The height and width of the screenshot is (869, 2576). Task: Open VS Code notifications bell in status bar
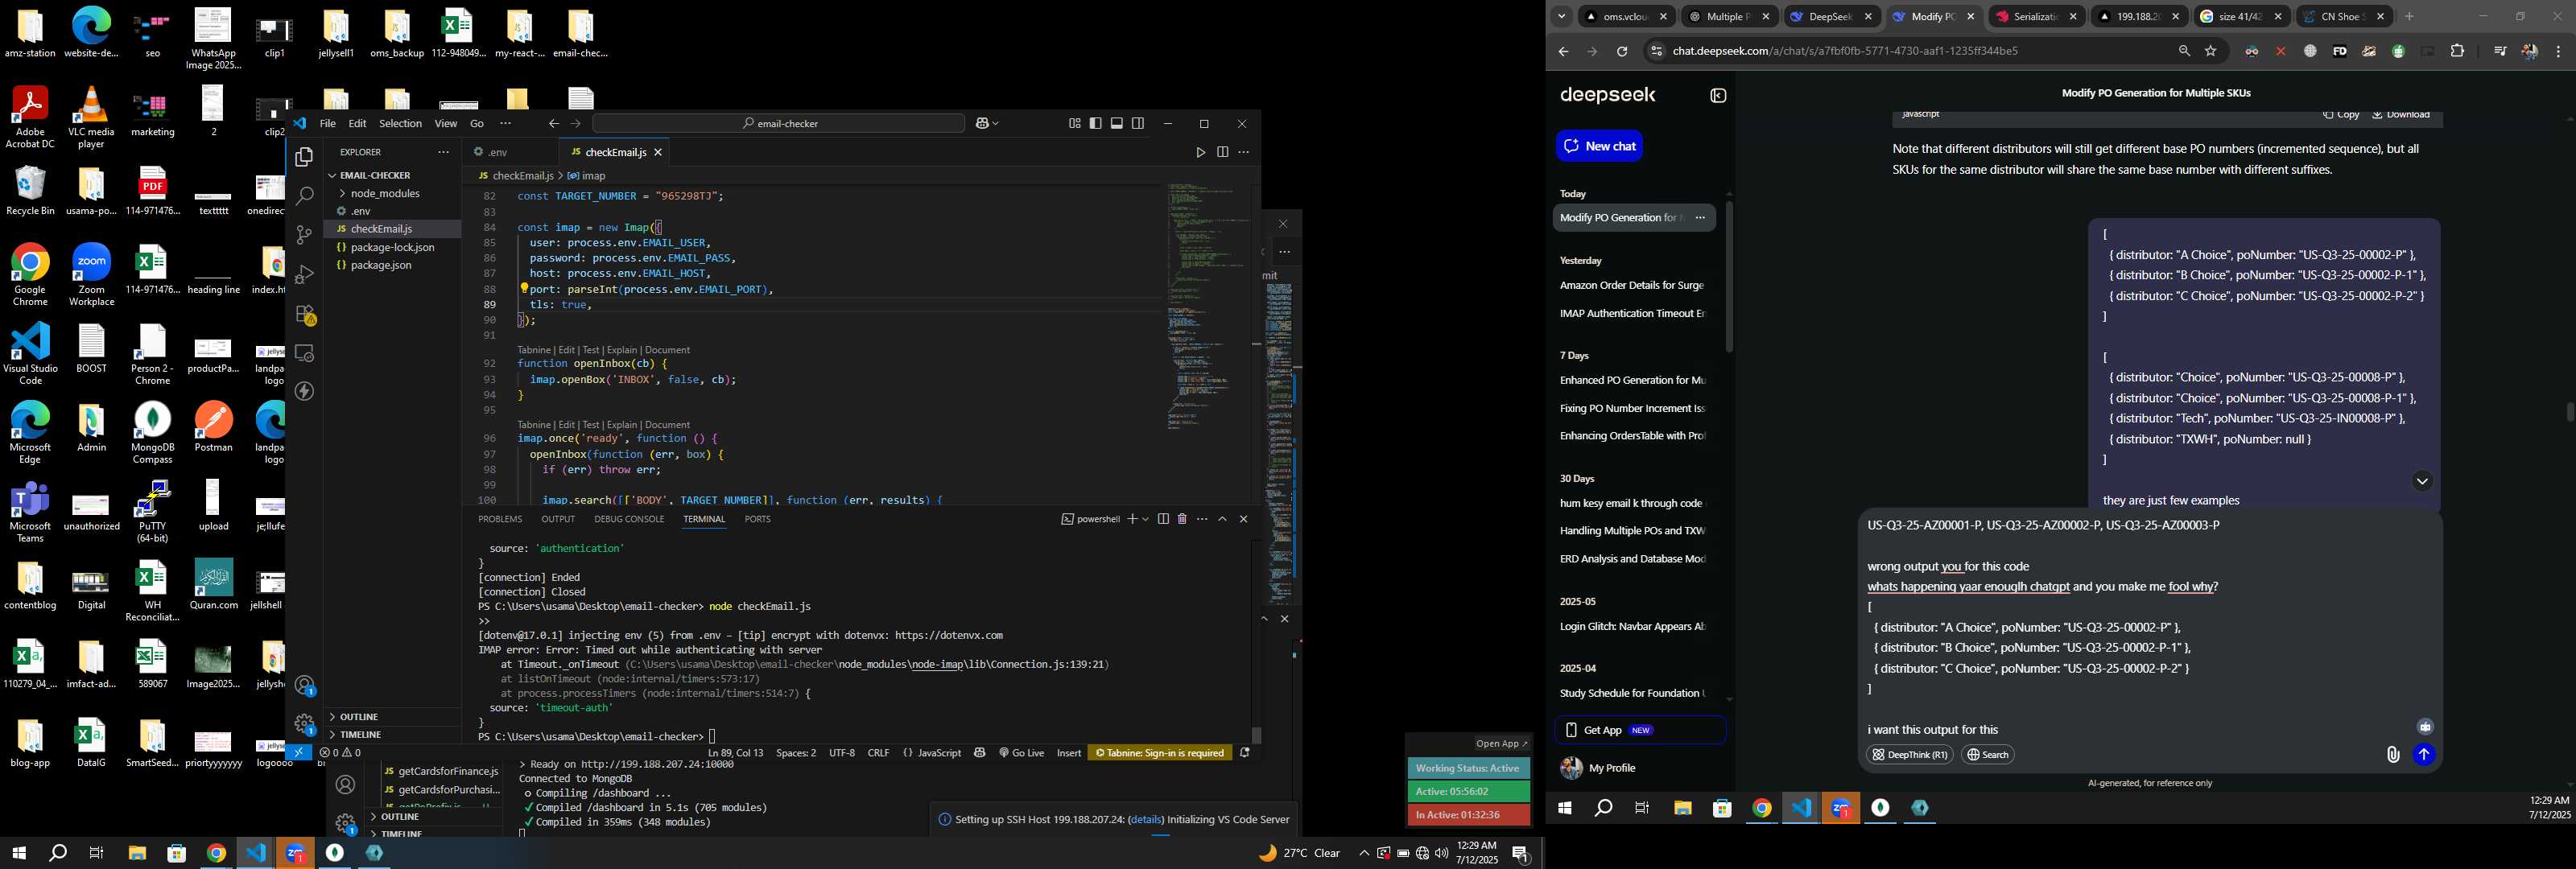[1245, 753]
